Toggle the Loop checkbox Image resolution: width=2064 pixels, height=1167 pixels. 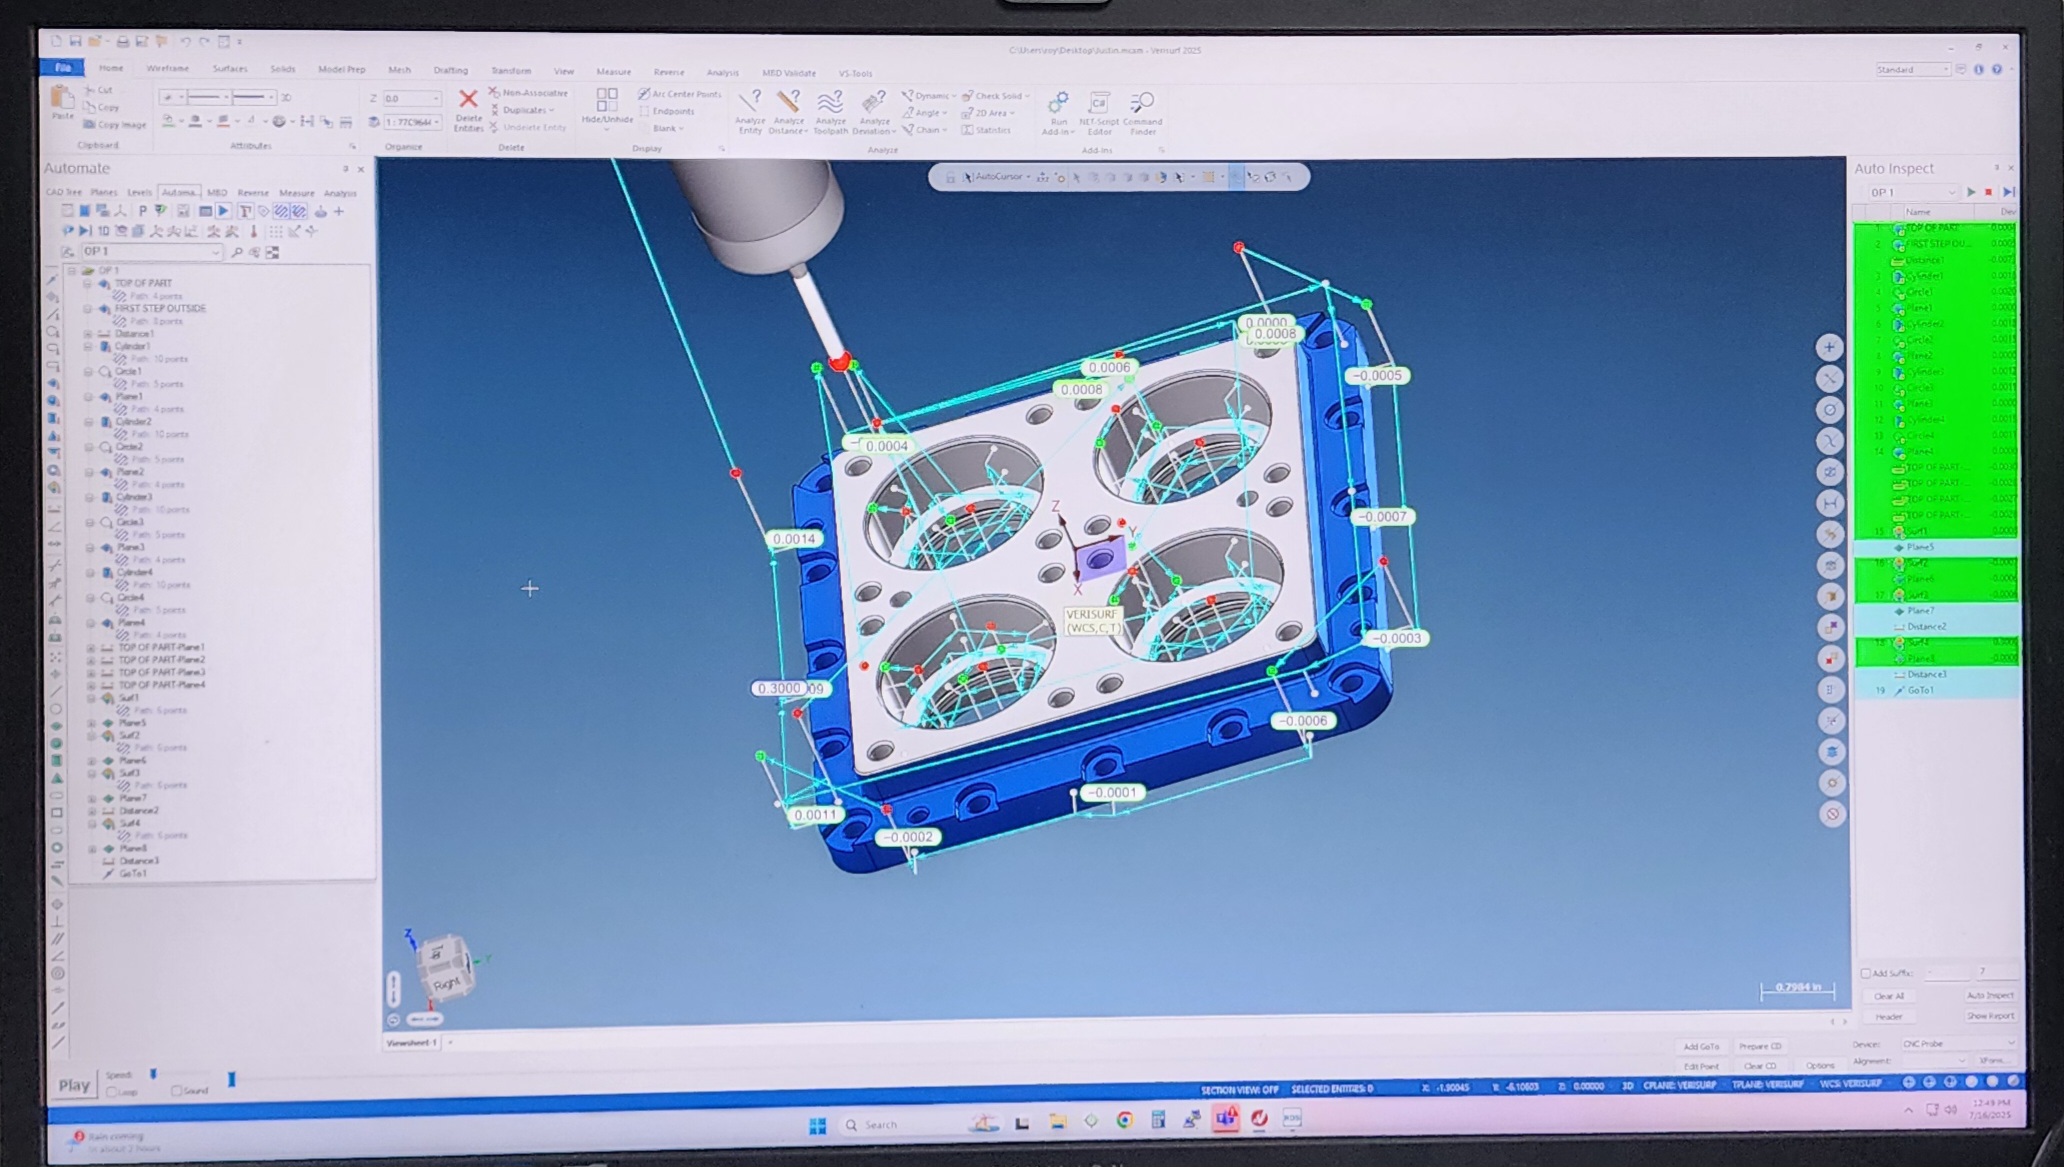pyautogui.click(x=112, y=1092)
